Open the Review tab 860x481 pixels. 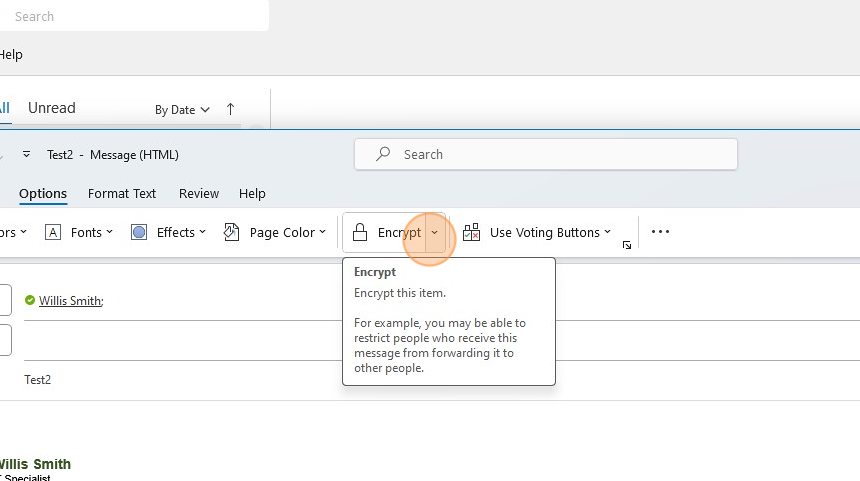tap(199, 194)
